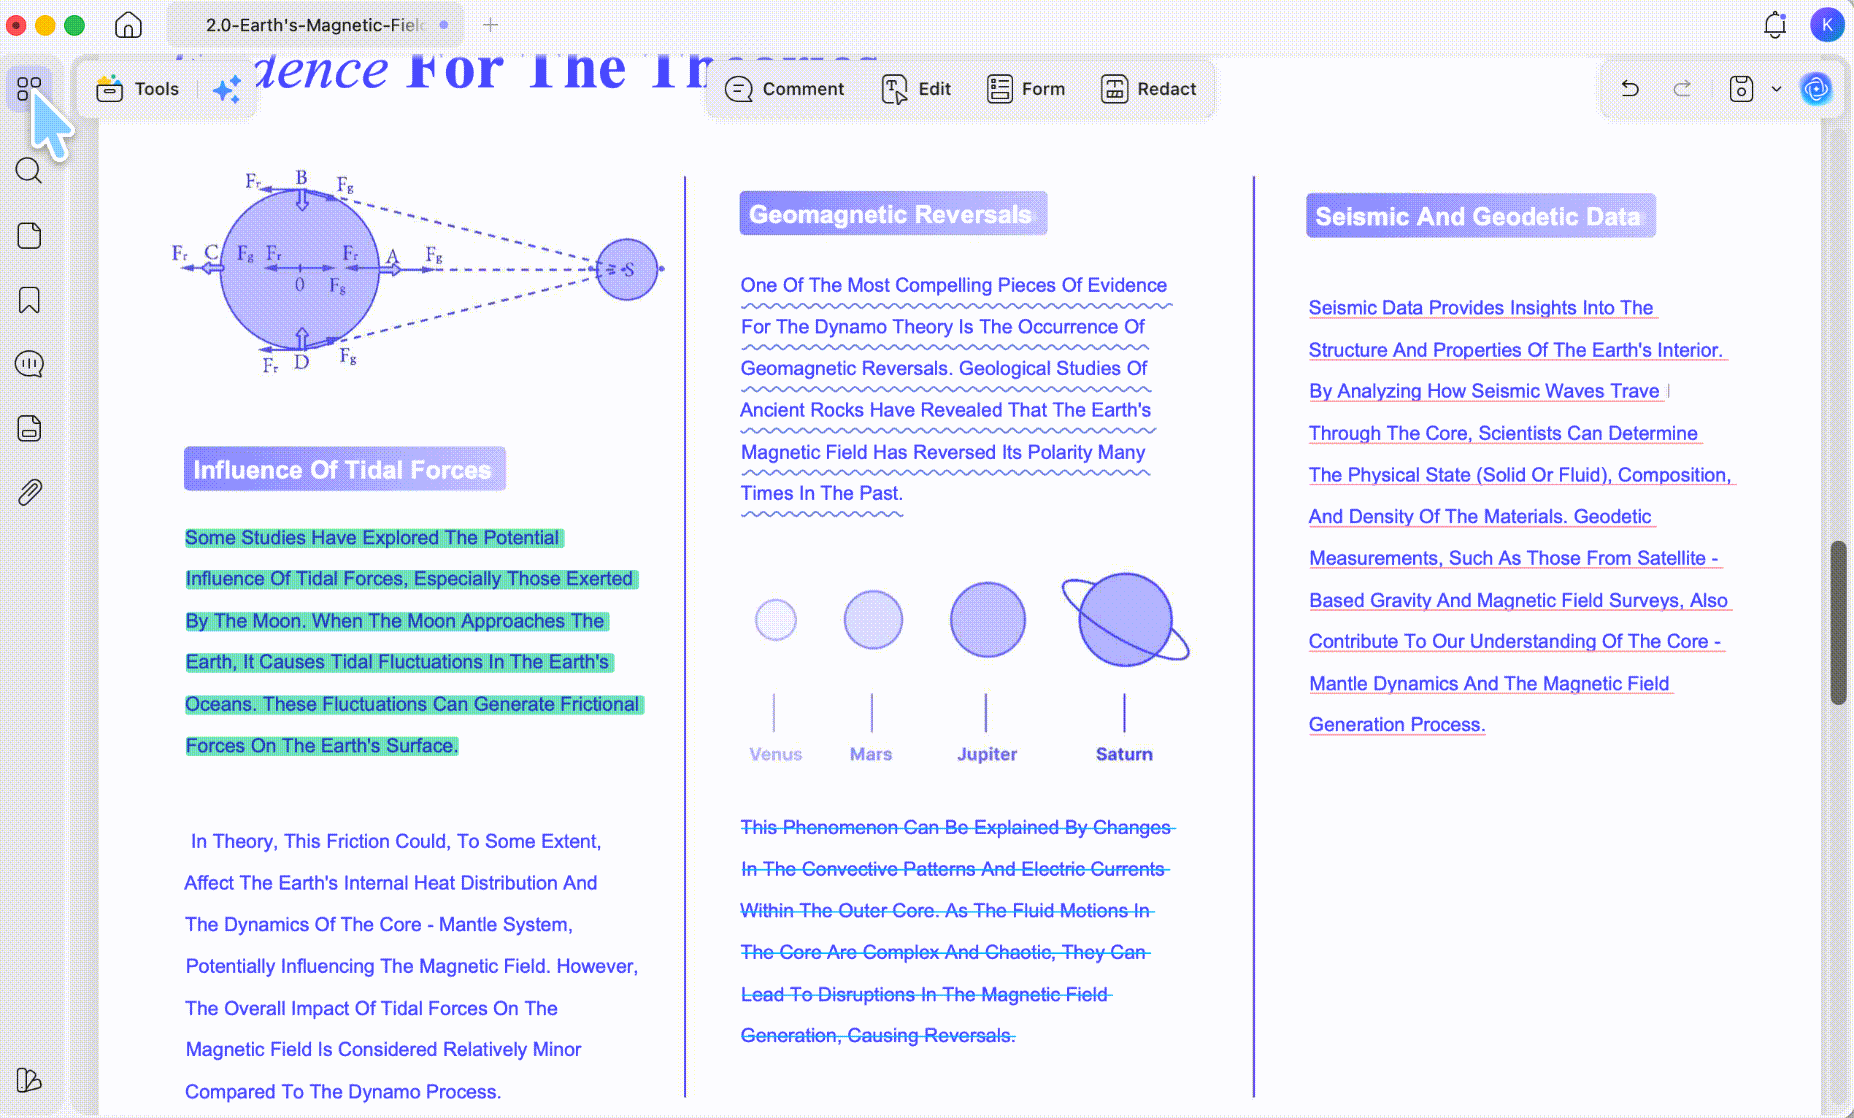The image size is (1854, 1118).
Task: Click the tidal forces diagram
Action: (x=418, y=270)
